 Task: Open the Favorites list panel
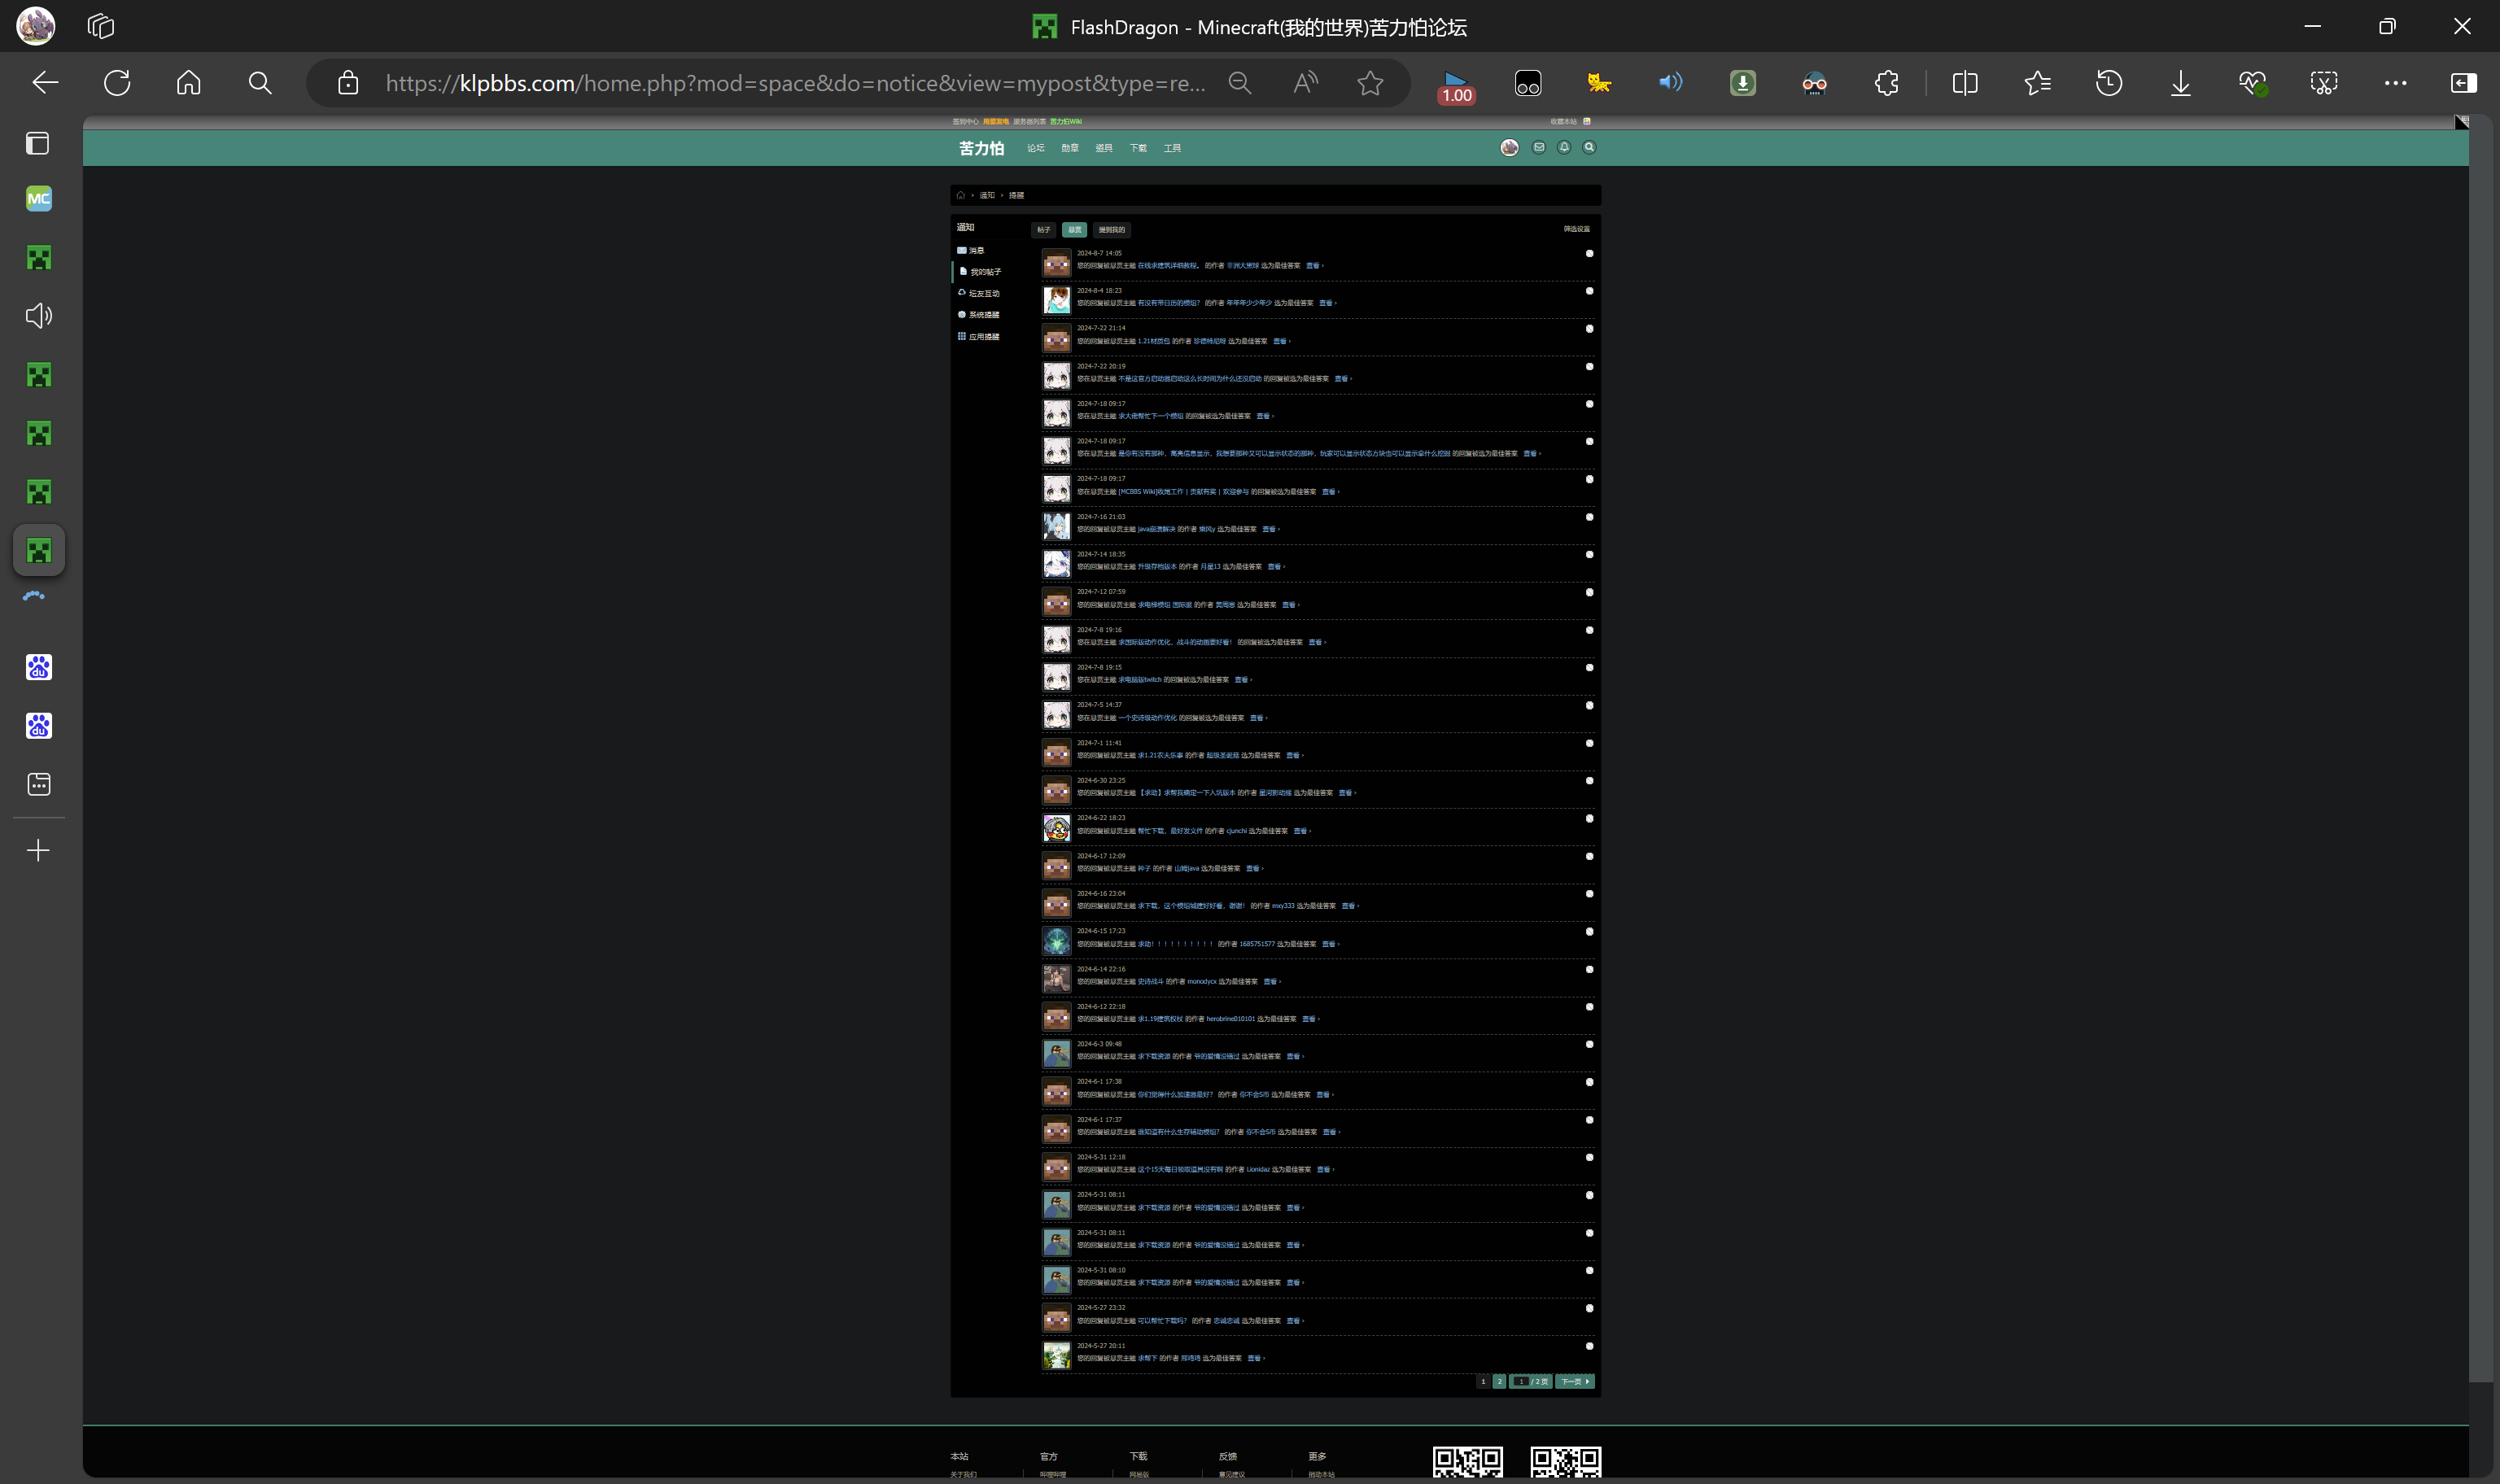(2037, 83)
